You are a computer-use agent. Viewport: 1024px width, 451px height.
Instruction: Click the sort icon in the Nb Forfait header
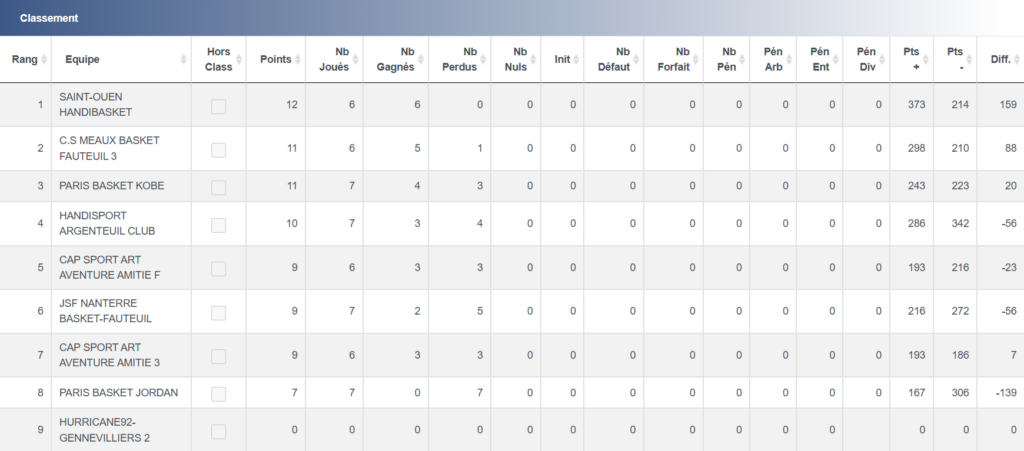coord(696,60)
